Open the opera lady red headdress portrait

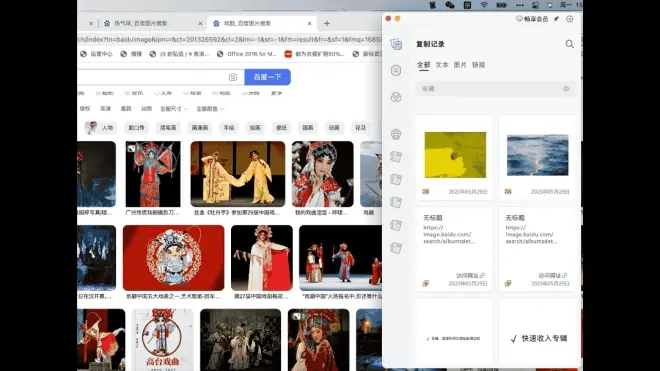(322, 174)
